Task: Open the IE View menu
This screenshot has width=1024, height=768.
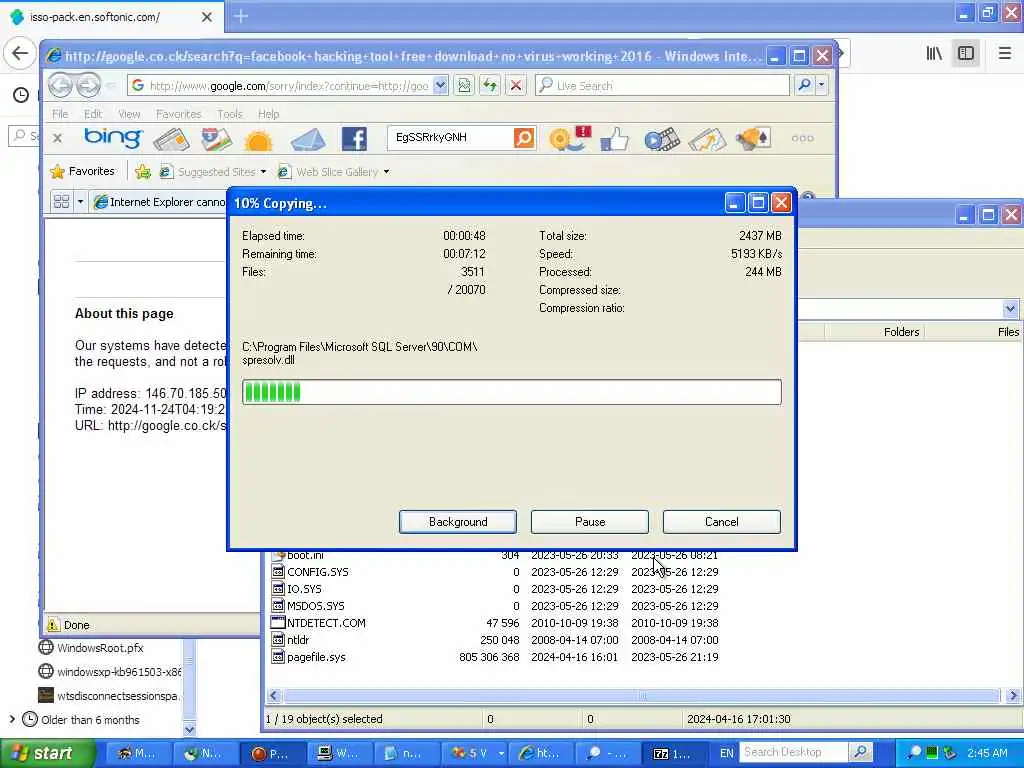Action: coord(129,114)
